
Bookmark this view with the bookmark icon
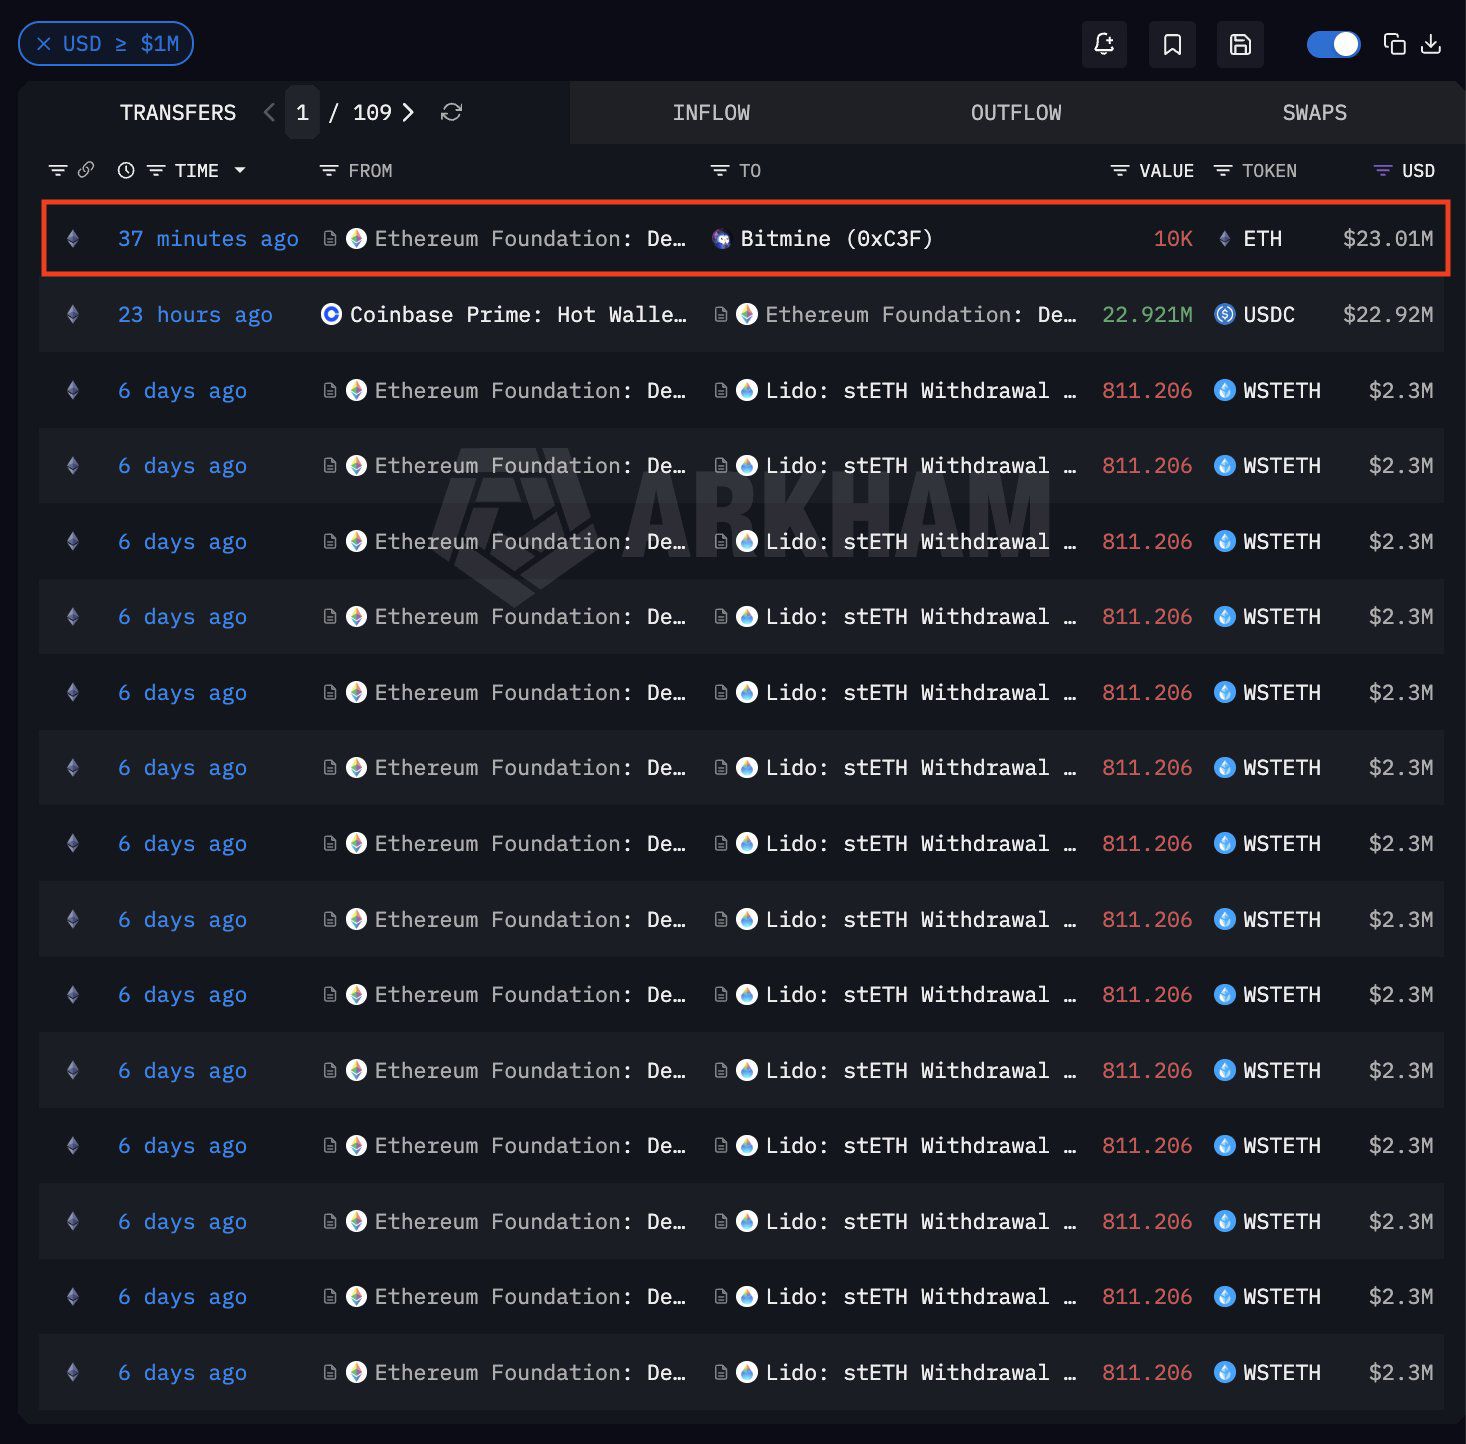tap(1172, 44)
